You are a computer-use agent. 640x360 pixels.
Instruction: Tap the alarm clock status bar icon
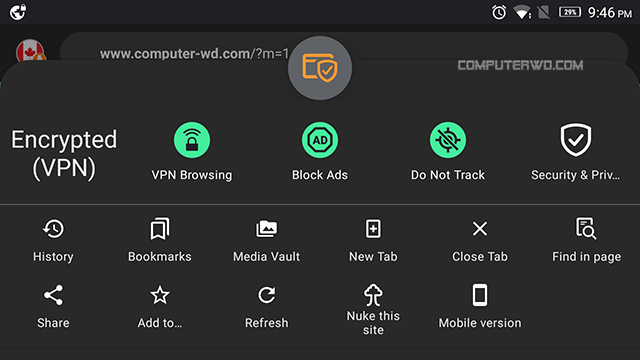pos(499,12)
